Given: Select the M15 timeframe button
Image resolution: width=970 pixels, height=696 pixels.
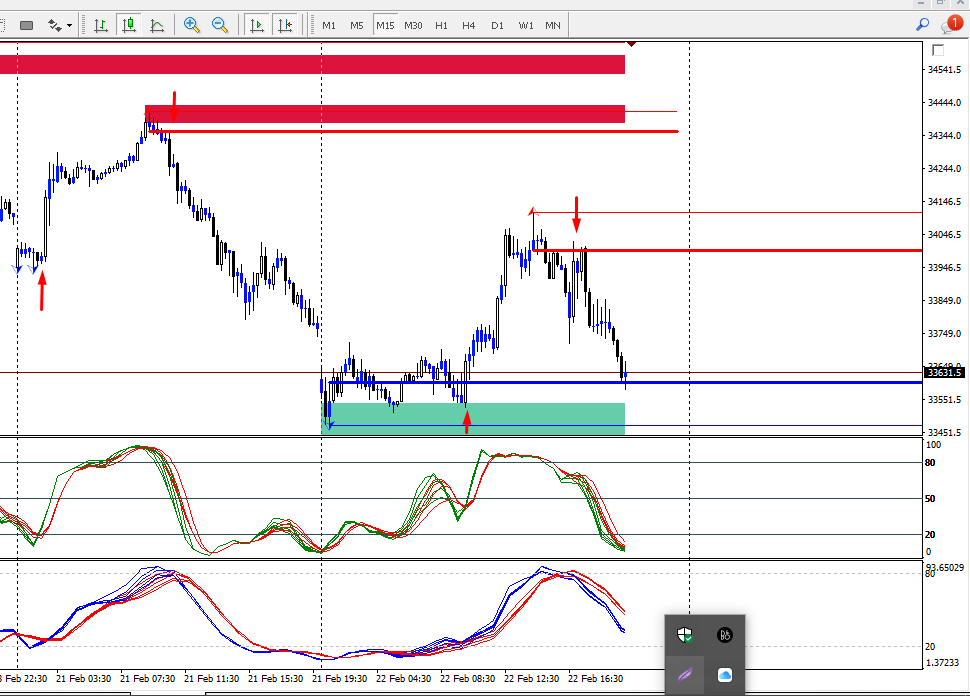Looking at the screenshot, I should click(385, 25).
